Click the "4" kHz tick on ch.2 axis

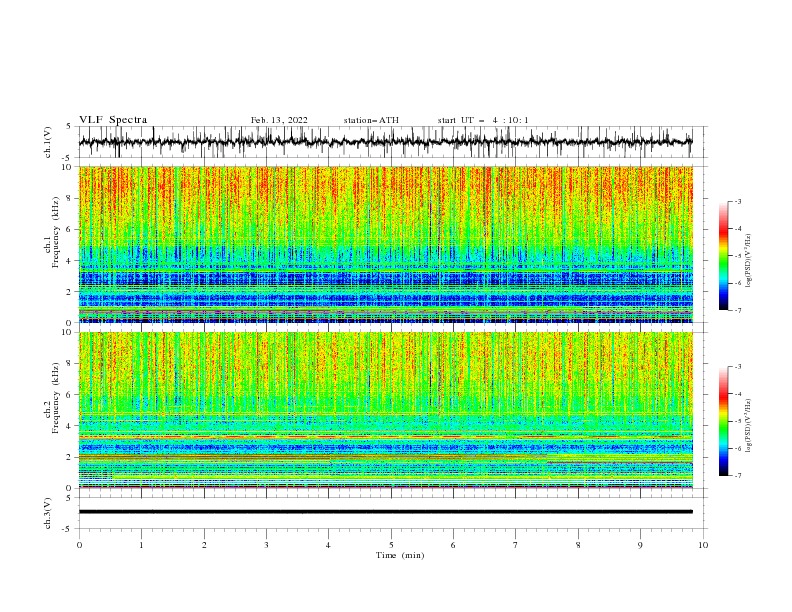click(x=70, y=426)
